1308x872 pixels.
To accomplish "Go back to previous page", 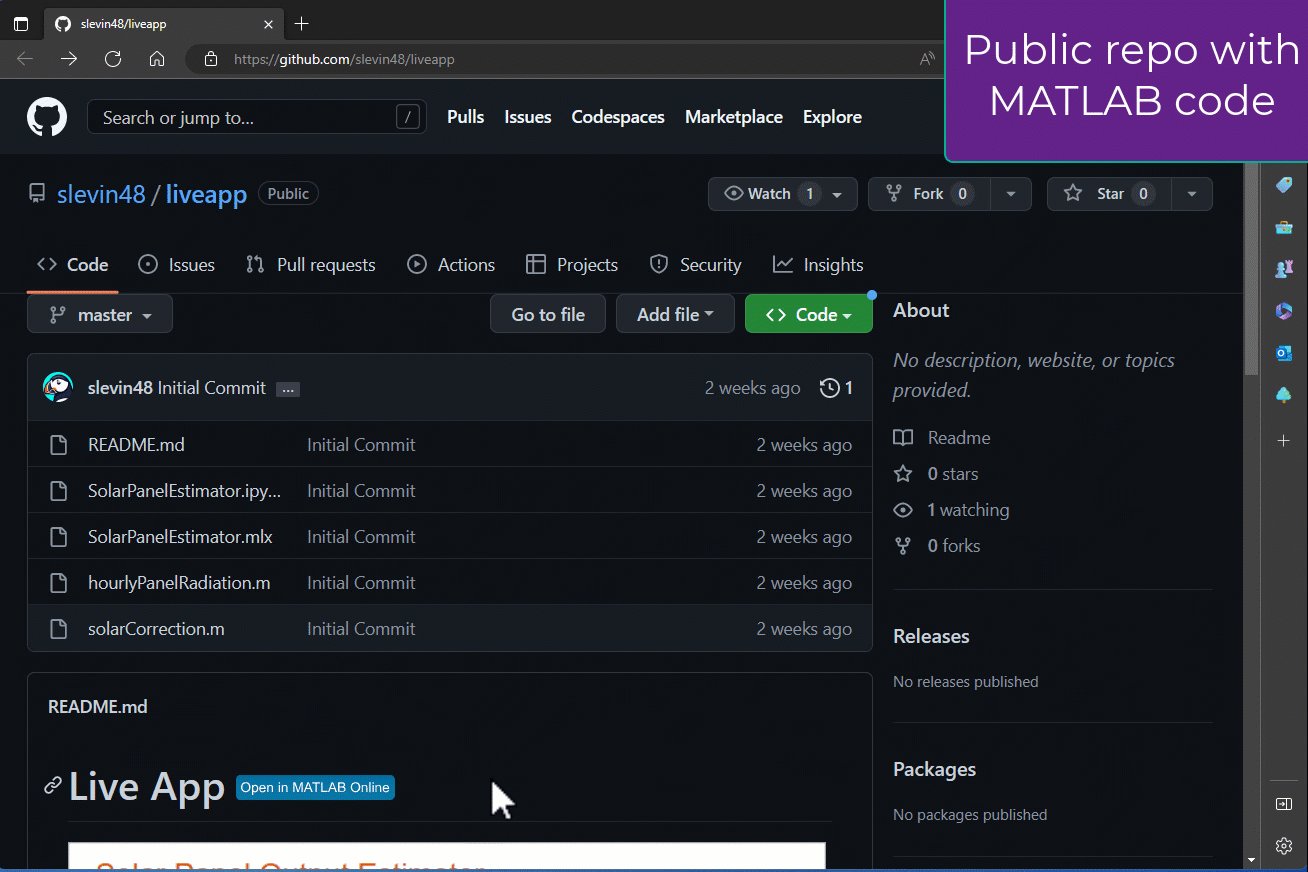I will pos(25,59).
